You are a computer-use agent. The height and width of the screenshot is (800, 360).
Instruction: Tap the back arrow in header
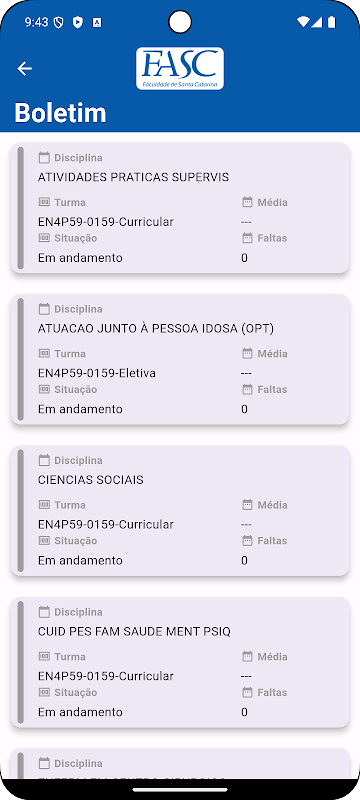[24, 68]
